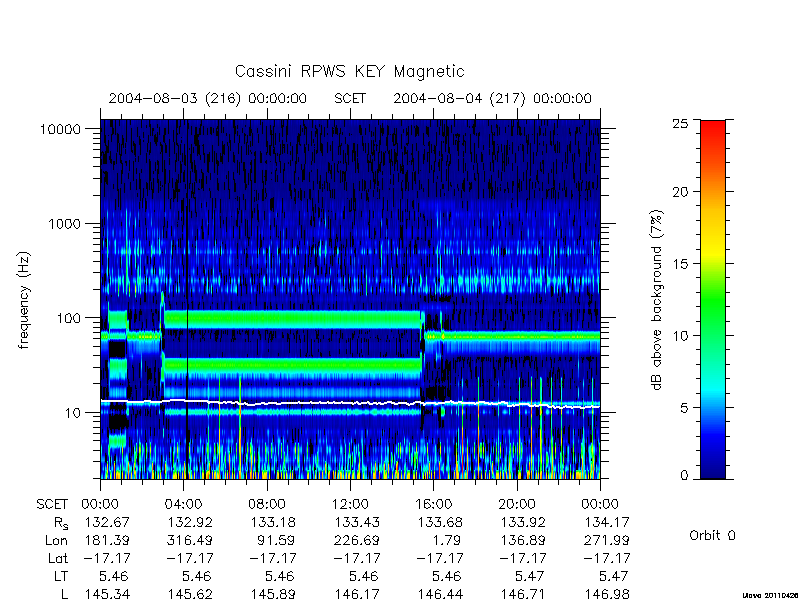
Task: Click the Lon value '271.99'
Action: (607, 540)
